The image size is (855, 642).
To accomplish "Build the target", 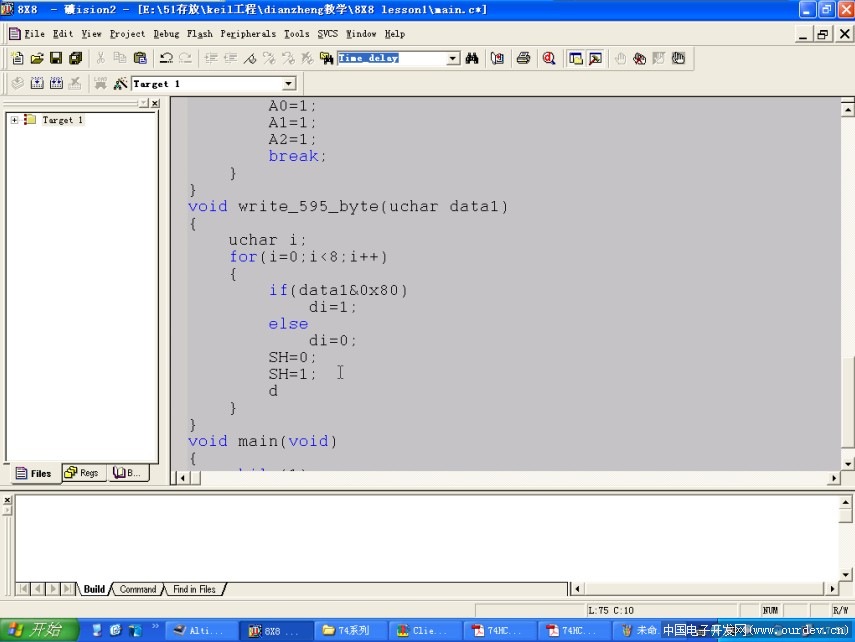I will pyautogui.click(x=37, y=83).
